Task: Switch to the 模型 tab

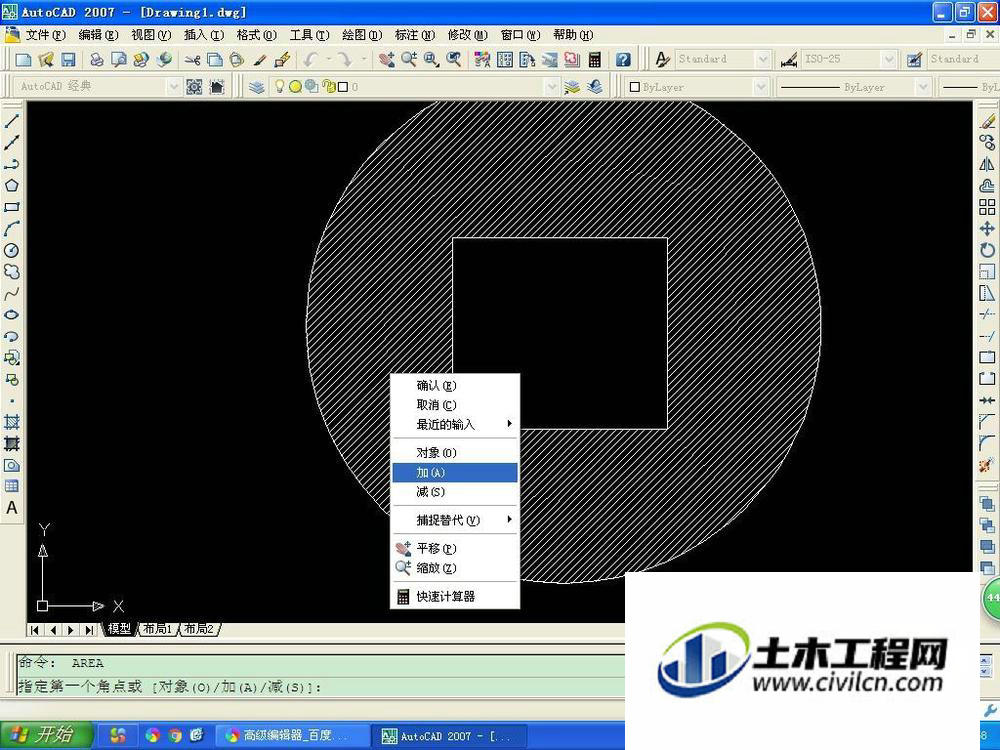Action: pos(119,629)
